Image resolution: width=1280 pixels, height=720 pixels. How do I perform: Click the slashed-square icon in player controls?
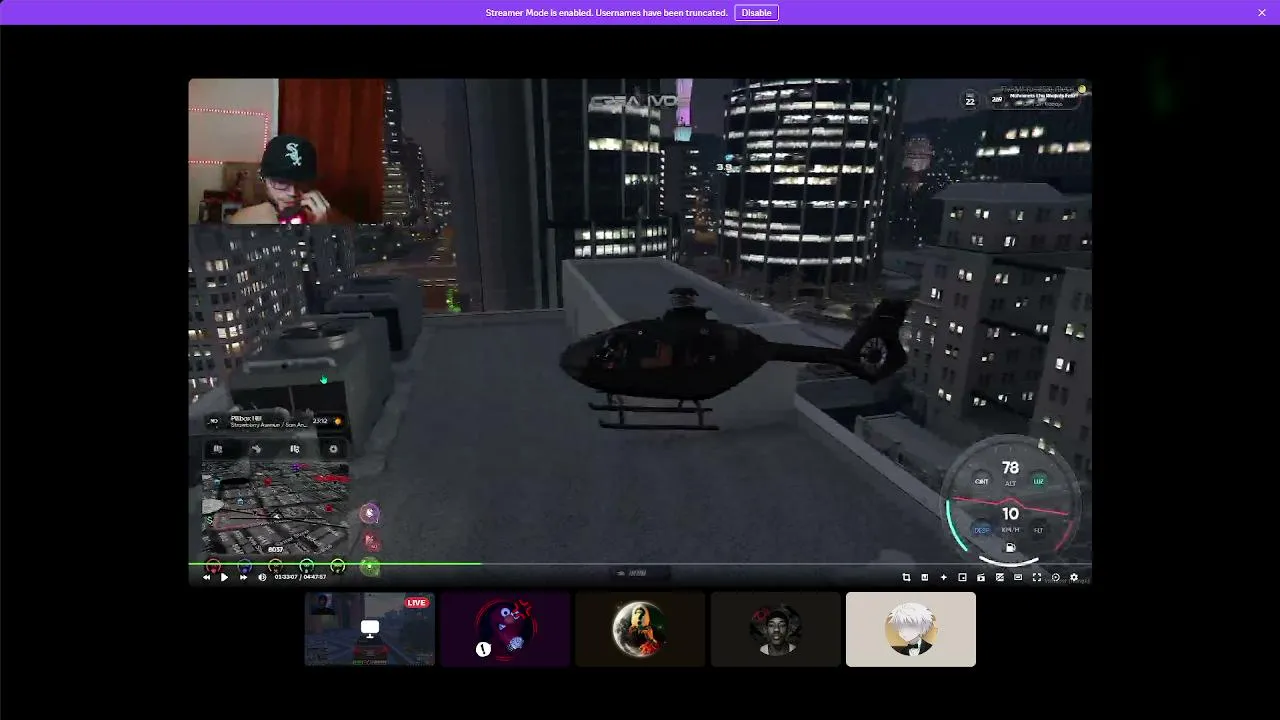point(1000,577)
